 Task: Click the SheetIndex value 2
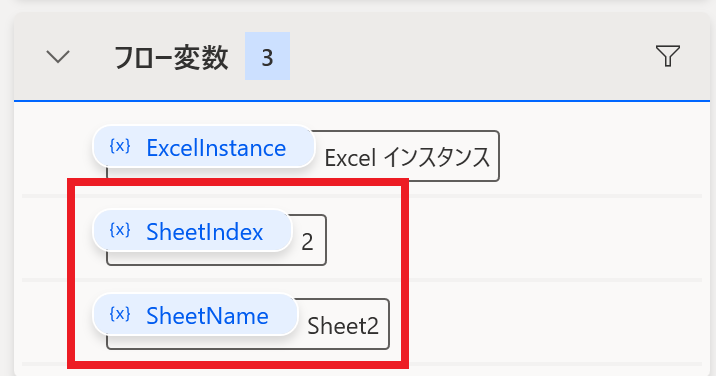click(x=307, y=241)
